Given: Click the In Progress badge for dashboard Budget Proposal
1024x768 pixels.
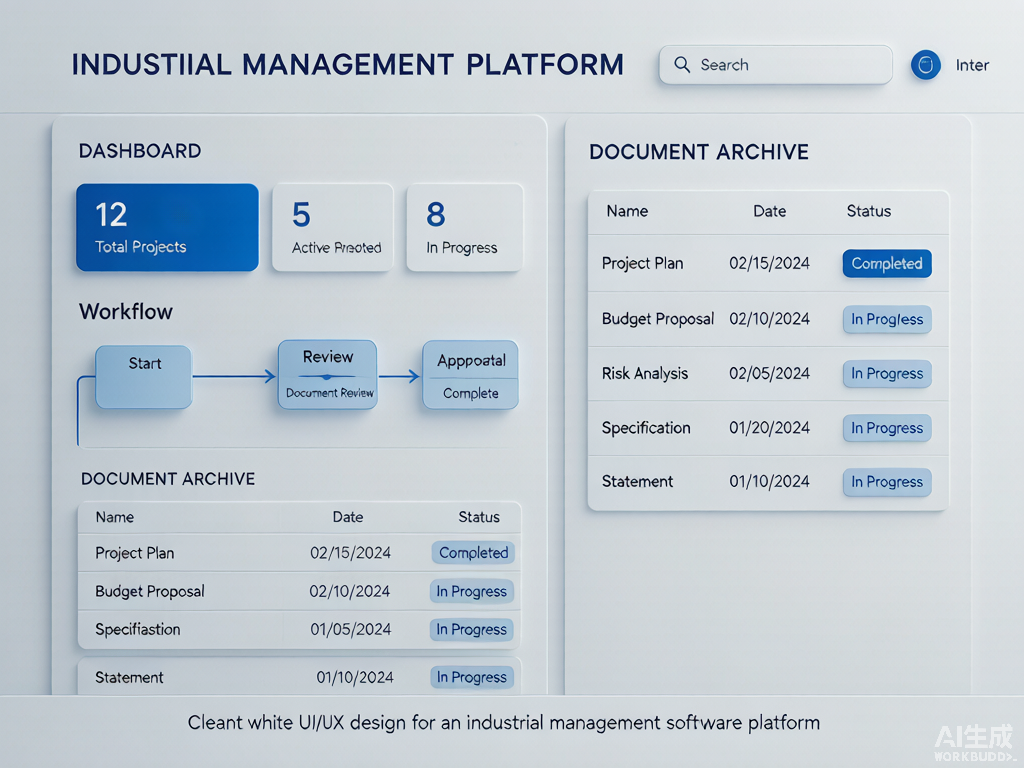Looking at the screenshot, I should [472, 592].
